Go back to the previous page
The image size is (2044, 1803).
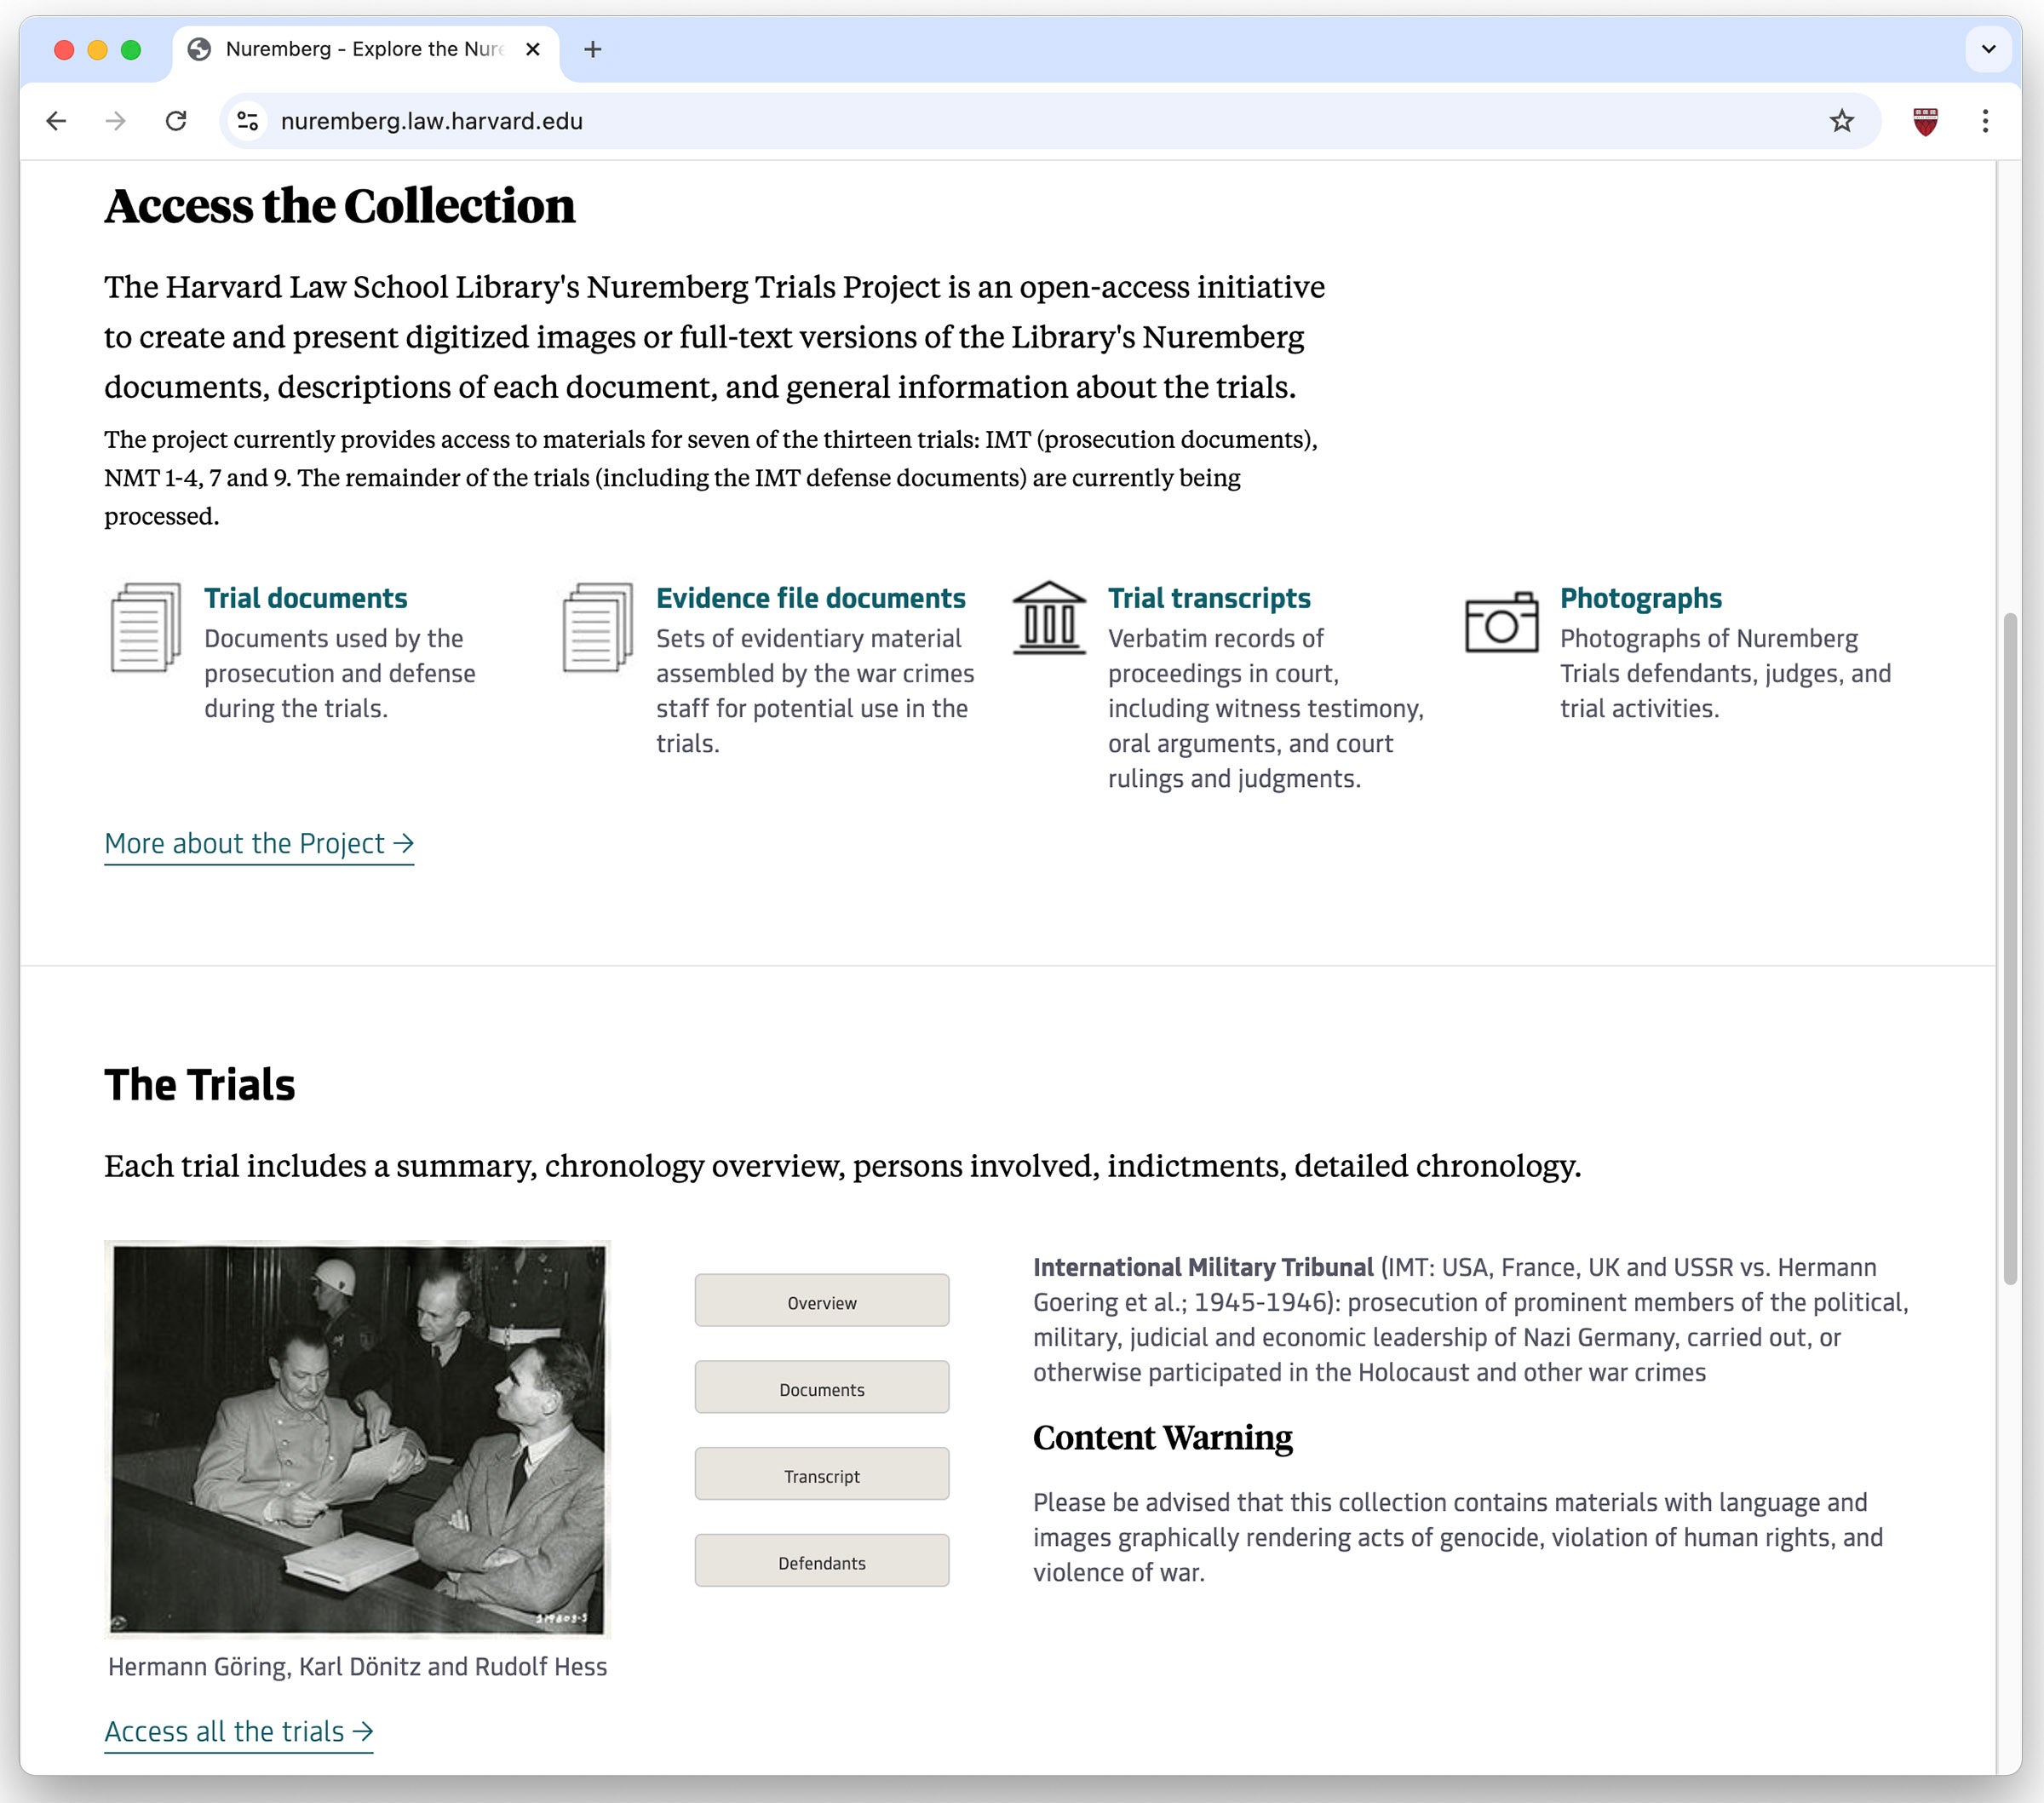(x=57, y=121)
